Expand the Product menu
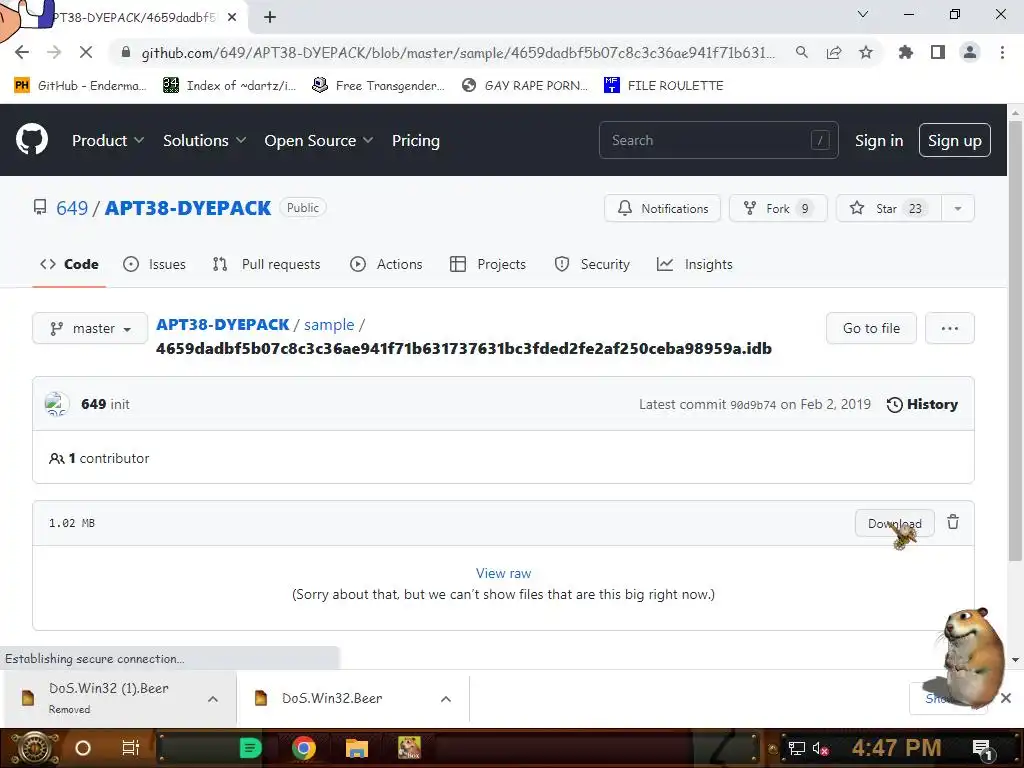1024x768 pixels. pyautogui.click(x=108, y=140)
